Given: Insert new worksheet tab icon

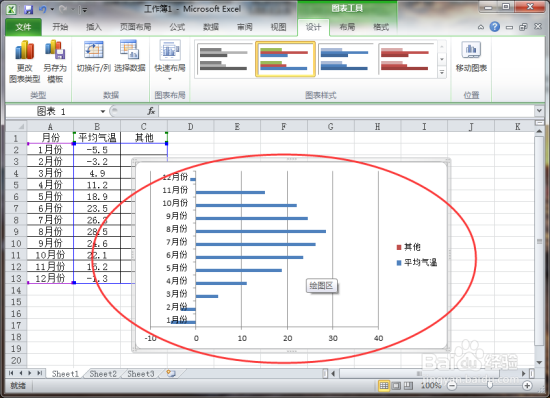Looking at the screenshot, I should (x=171, y=373).
